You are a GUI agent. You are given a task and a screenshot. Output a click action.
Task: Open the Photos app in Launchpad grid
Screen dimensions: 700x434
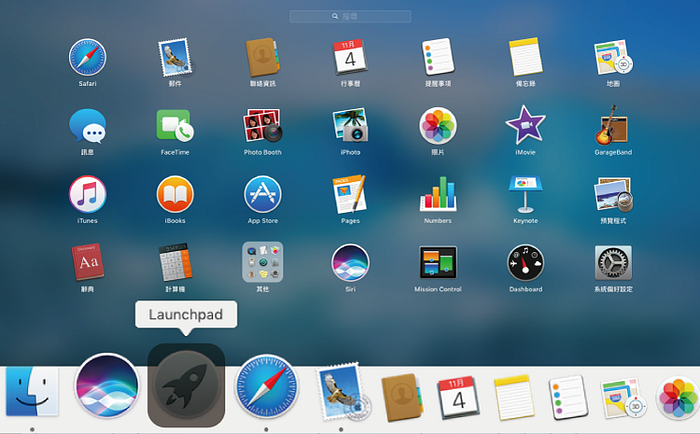(x=438, y=125)
